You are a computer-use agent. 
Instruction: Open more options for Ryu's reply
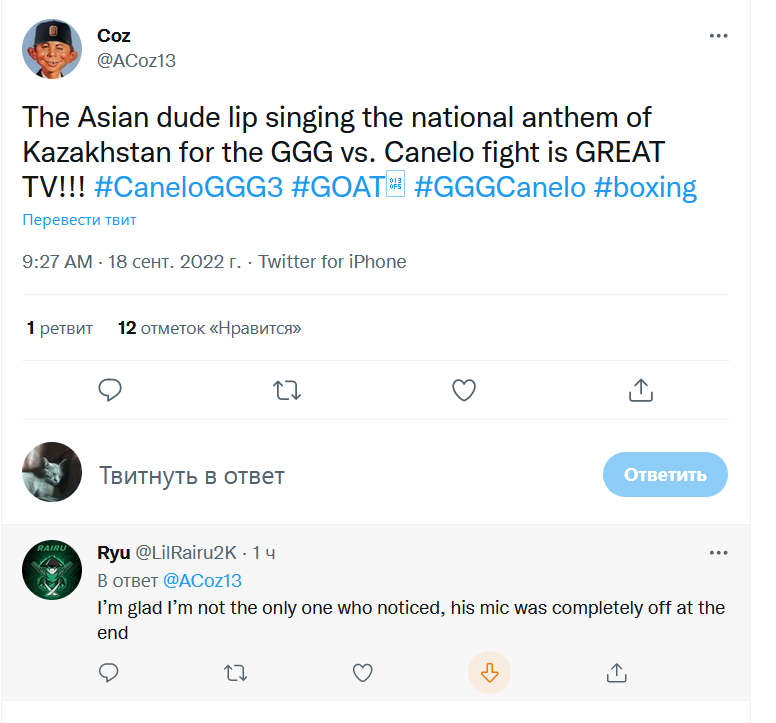(718, 553)
